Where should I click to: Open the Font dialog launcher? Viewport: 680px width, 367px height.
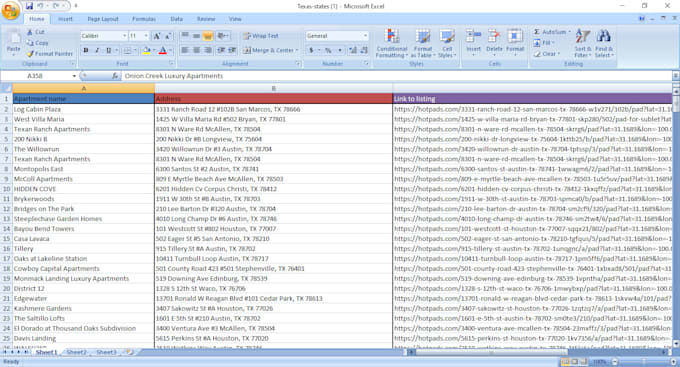click(x=171, y=64)
